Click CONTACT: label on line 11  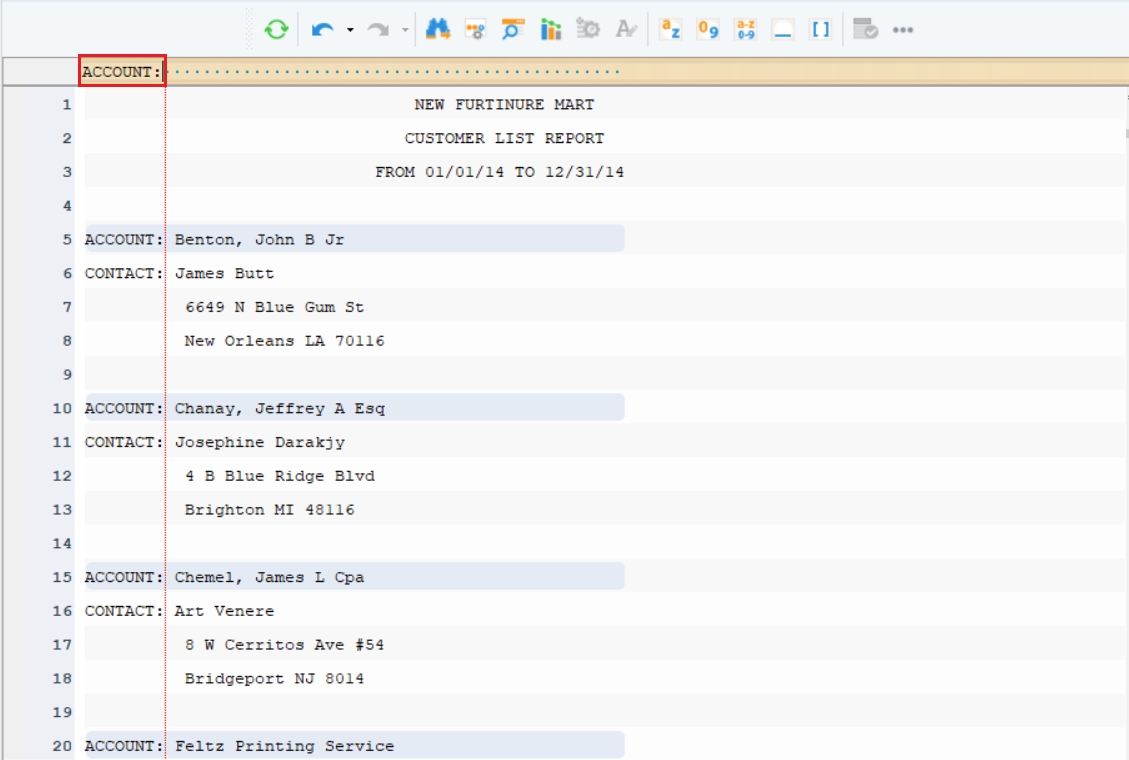click(x=124, y=442)
